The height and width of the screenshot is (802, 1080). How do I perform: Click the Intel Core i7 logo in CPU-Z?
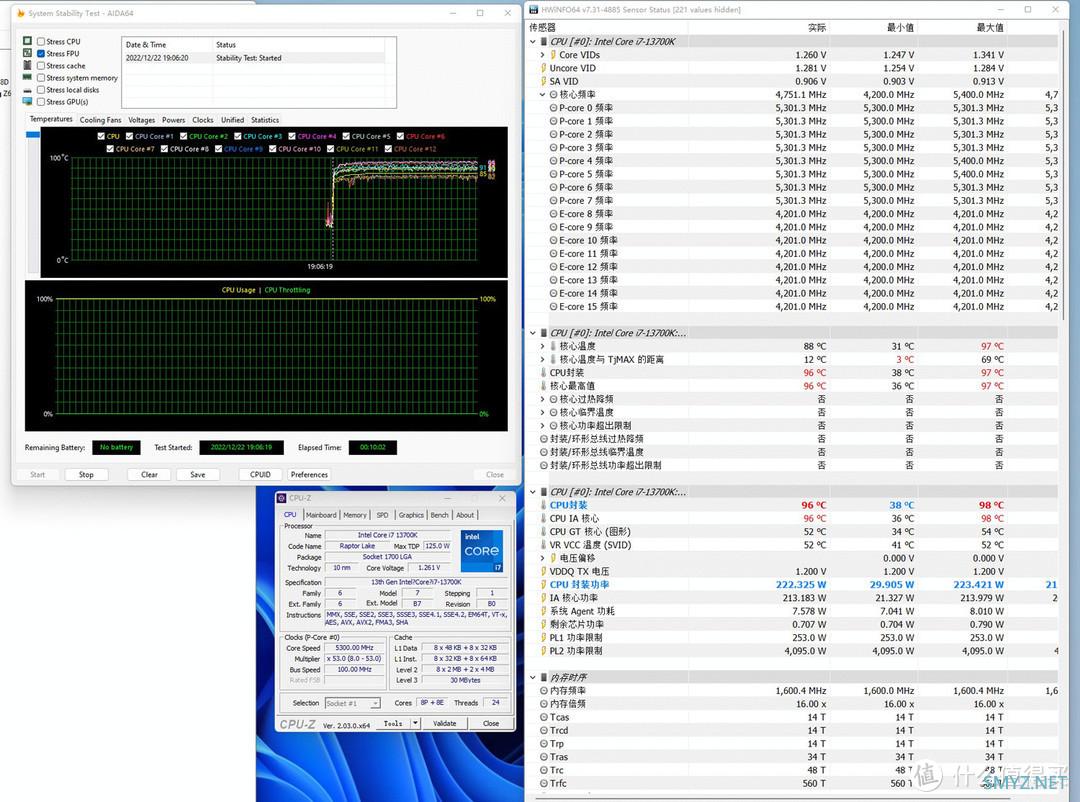[481, 551]
